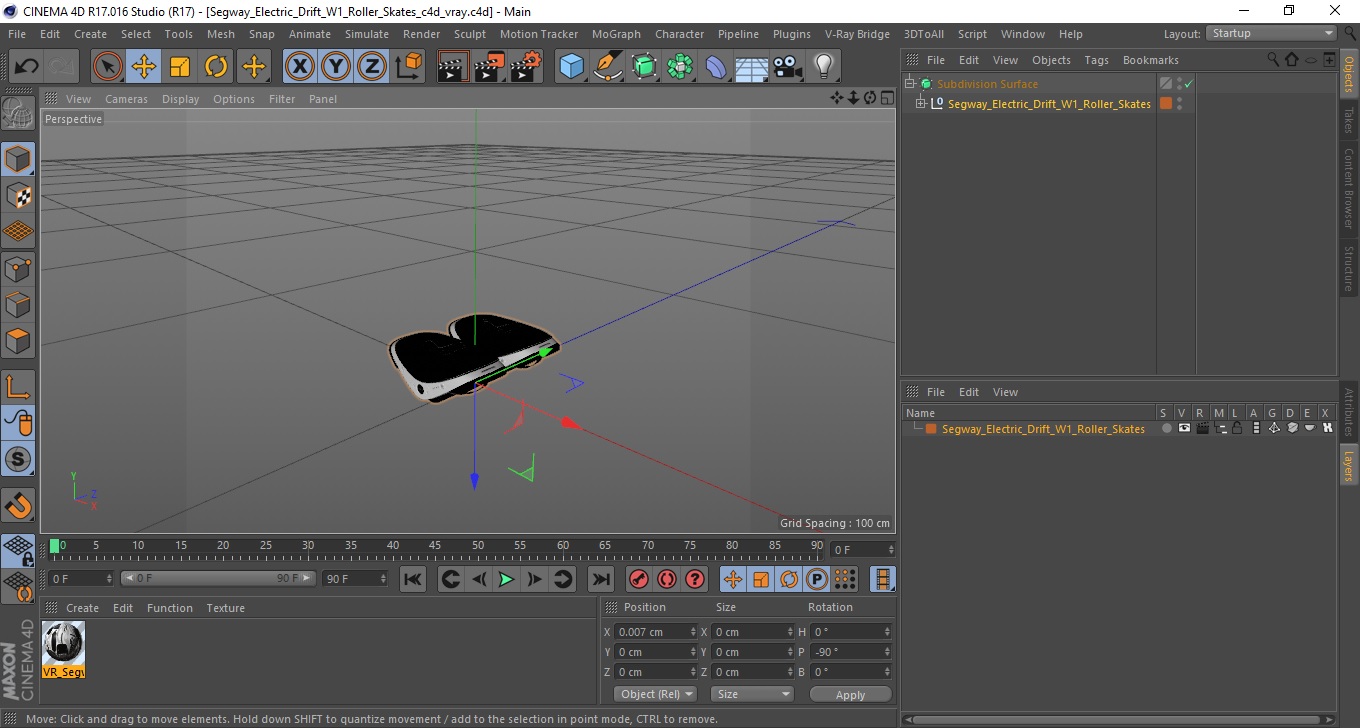Click the Coordinate System icon
Screen dimensions: 1360x728
[x=409, y=67]
